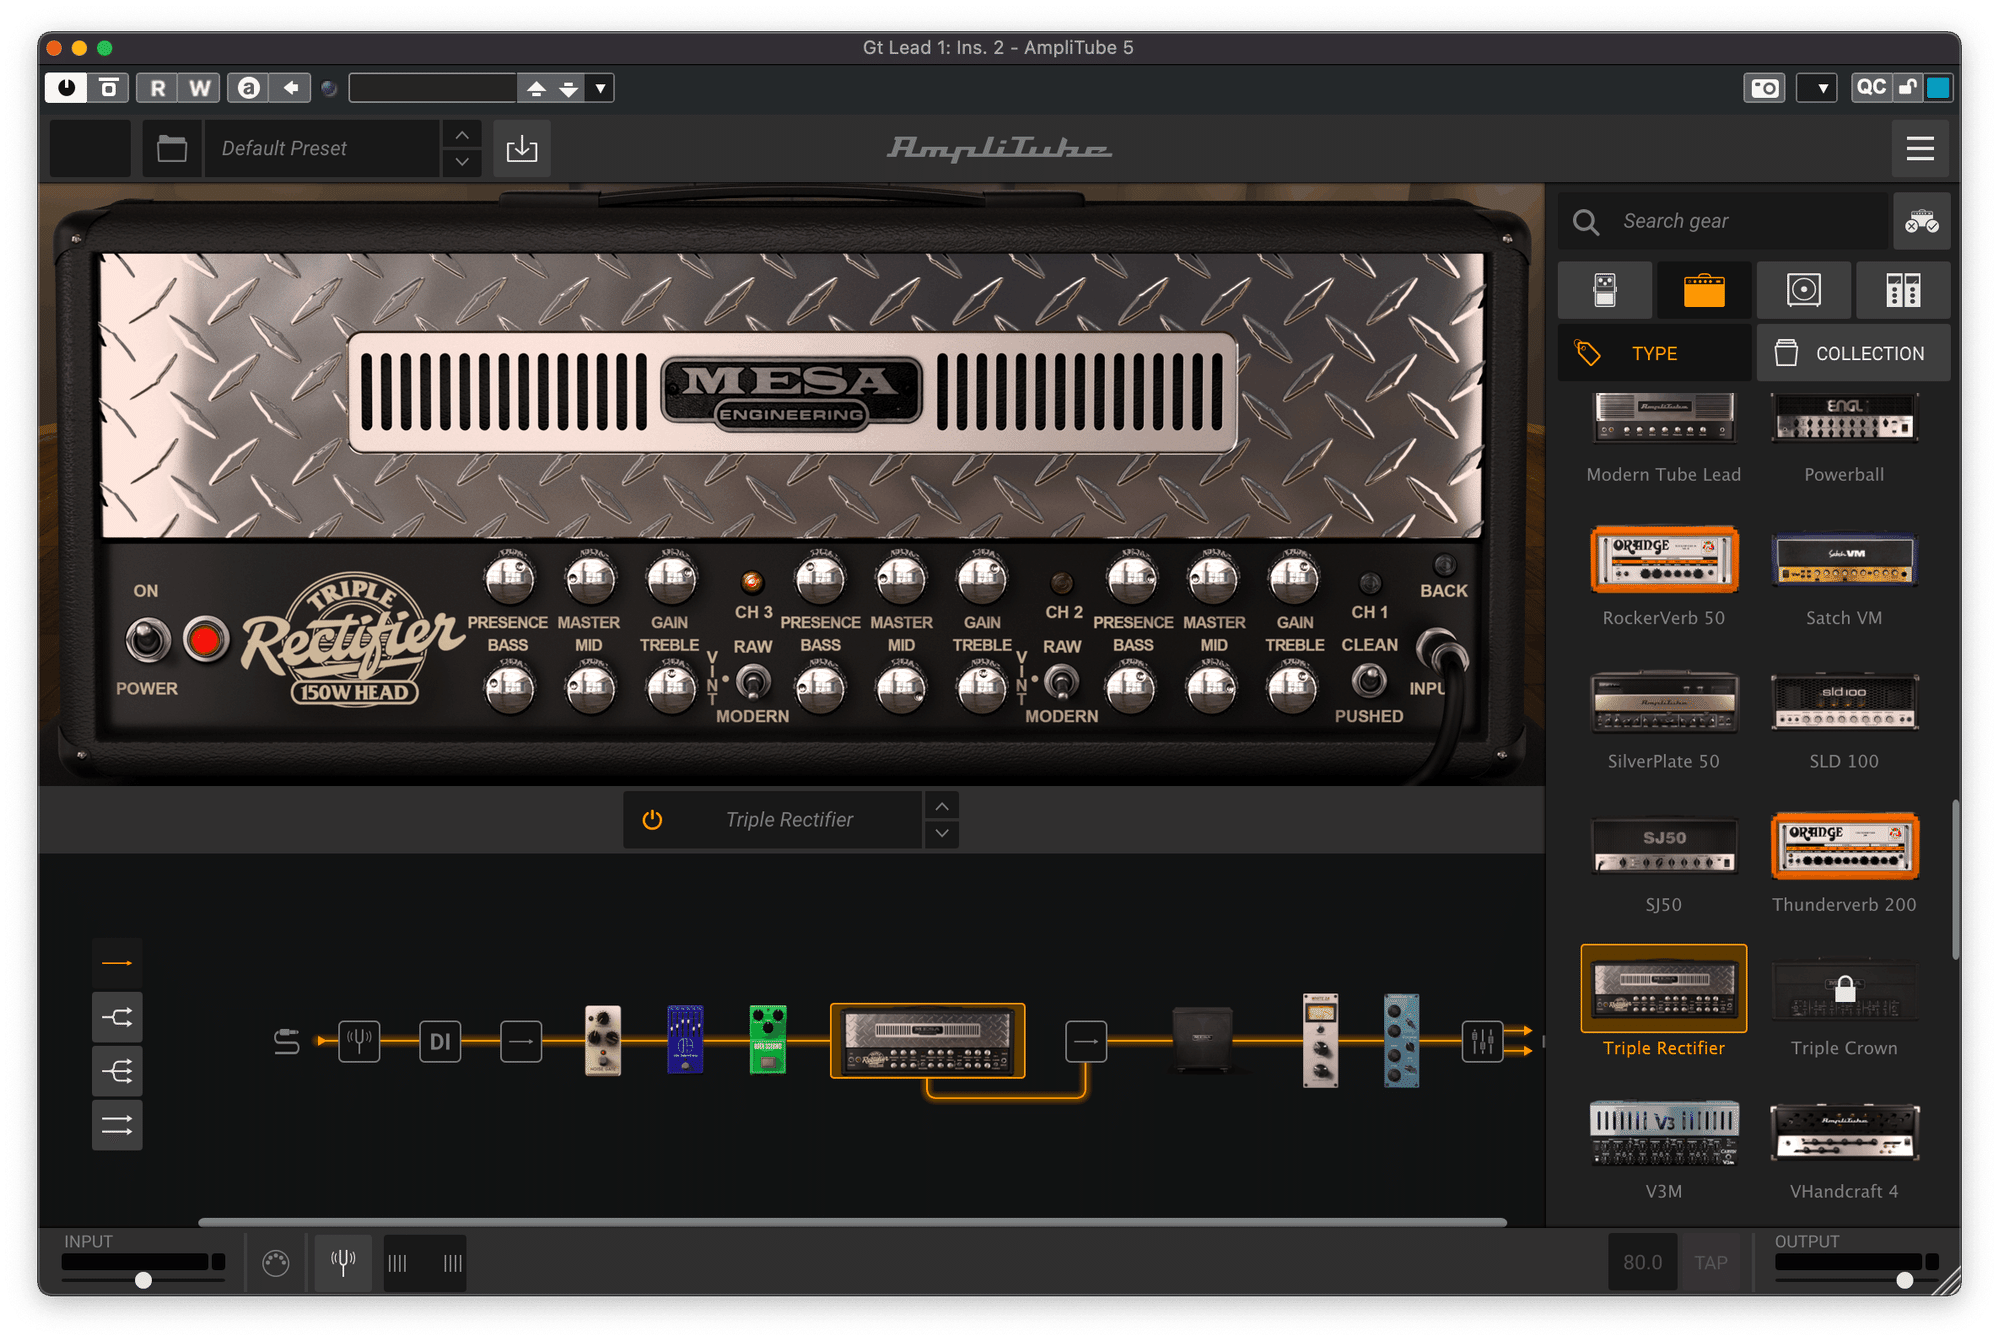2000x1341 pixels.
Task: Select the next preset with down chevron
Action: 461,162
